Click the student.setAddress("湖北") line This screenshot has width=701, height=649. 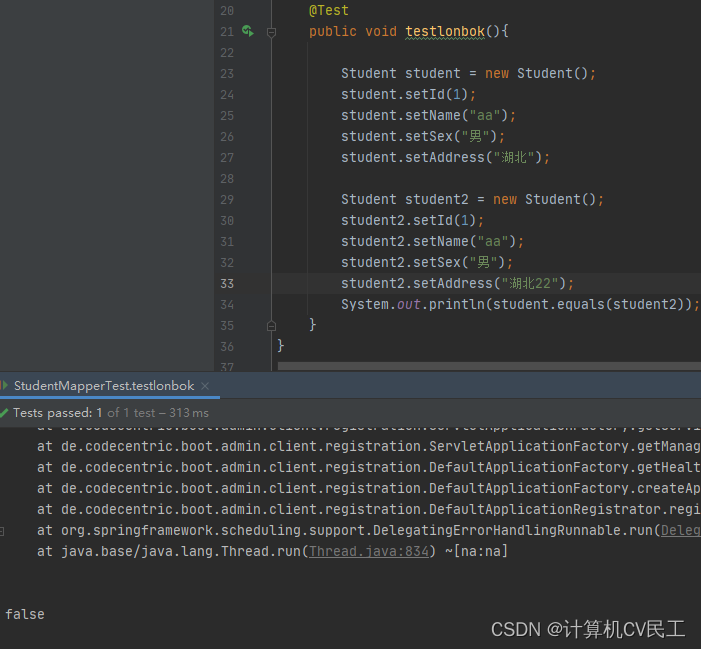pos(445,157)
